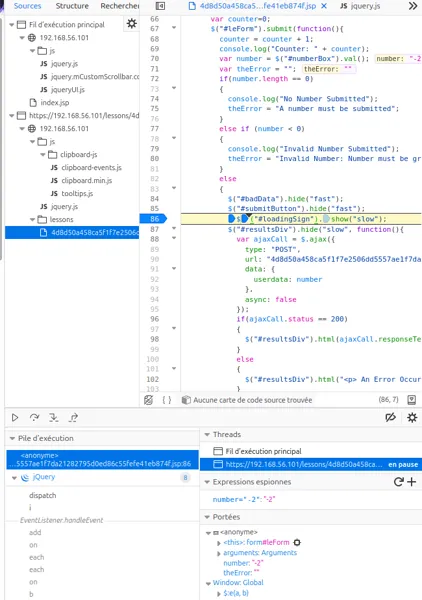The height and width of the screenshot is (600, 422).
Task: Close the 4d8d50a458ca5...fe41eb874f.jsp tab
Action: [324, 6]
